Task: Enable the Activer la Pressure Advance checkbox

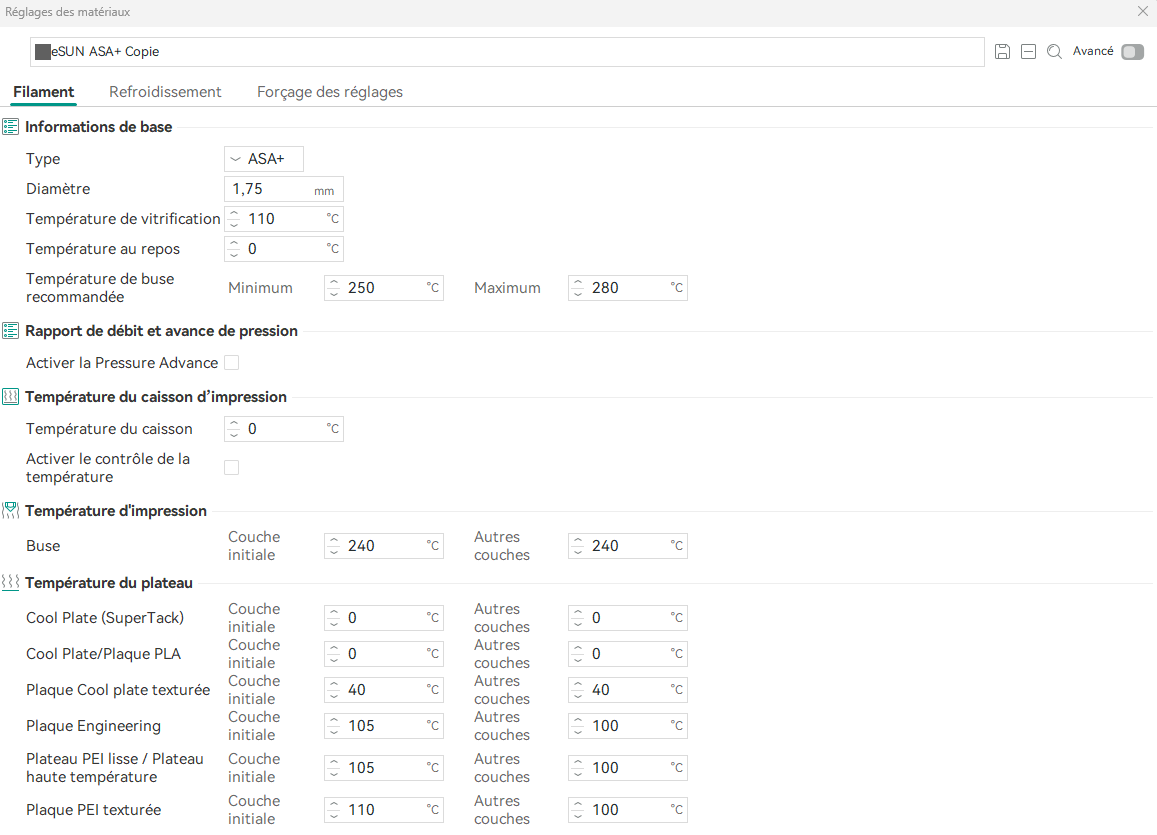Action: click(232, 363)
